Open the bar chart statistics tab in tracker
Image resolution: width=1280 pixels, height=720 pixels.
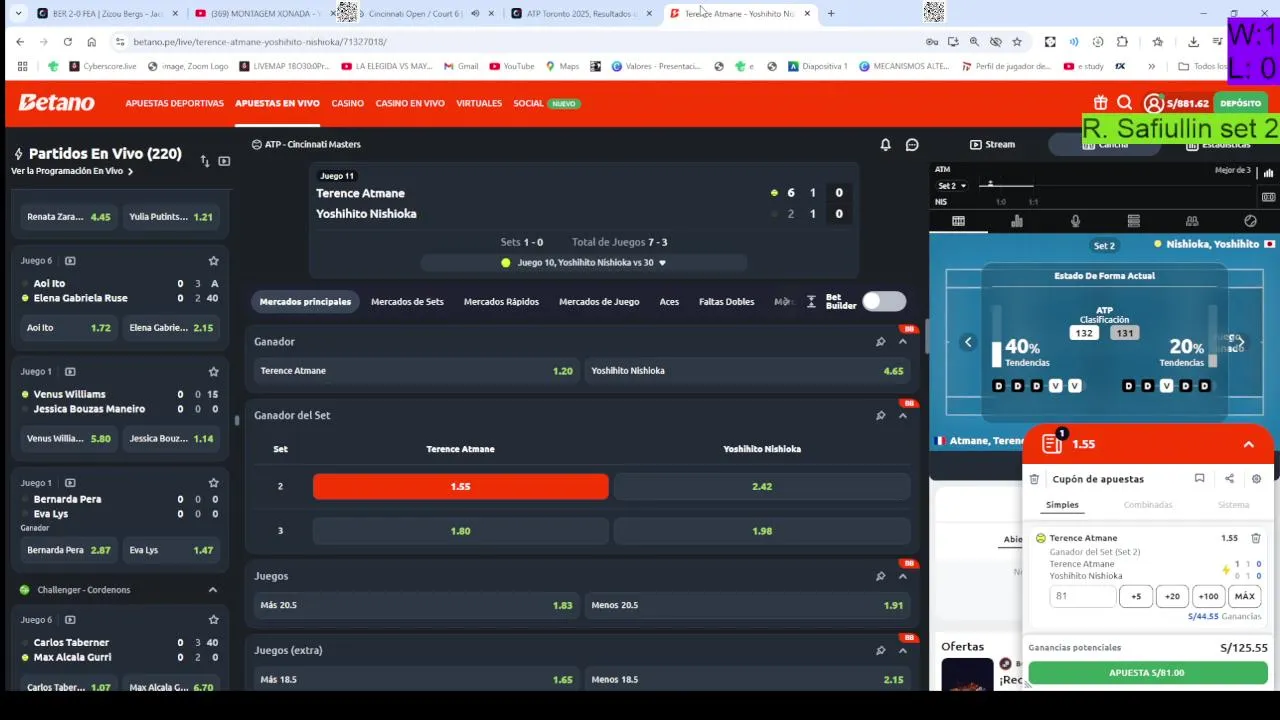tap(1017, 221)
